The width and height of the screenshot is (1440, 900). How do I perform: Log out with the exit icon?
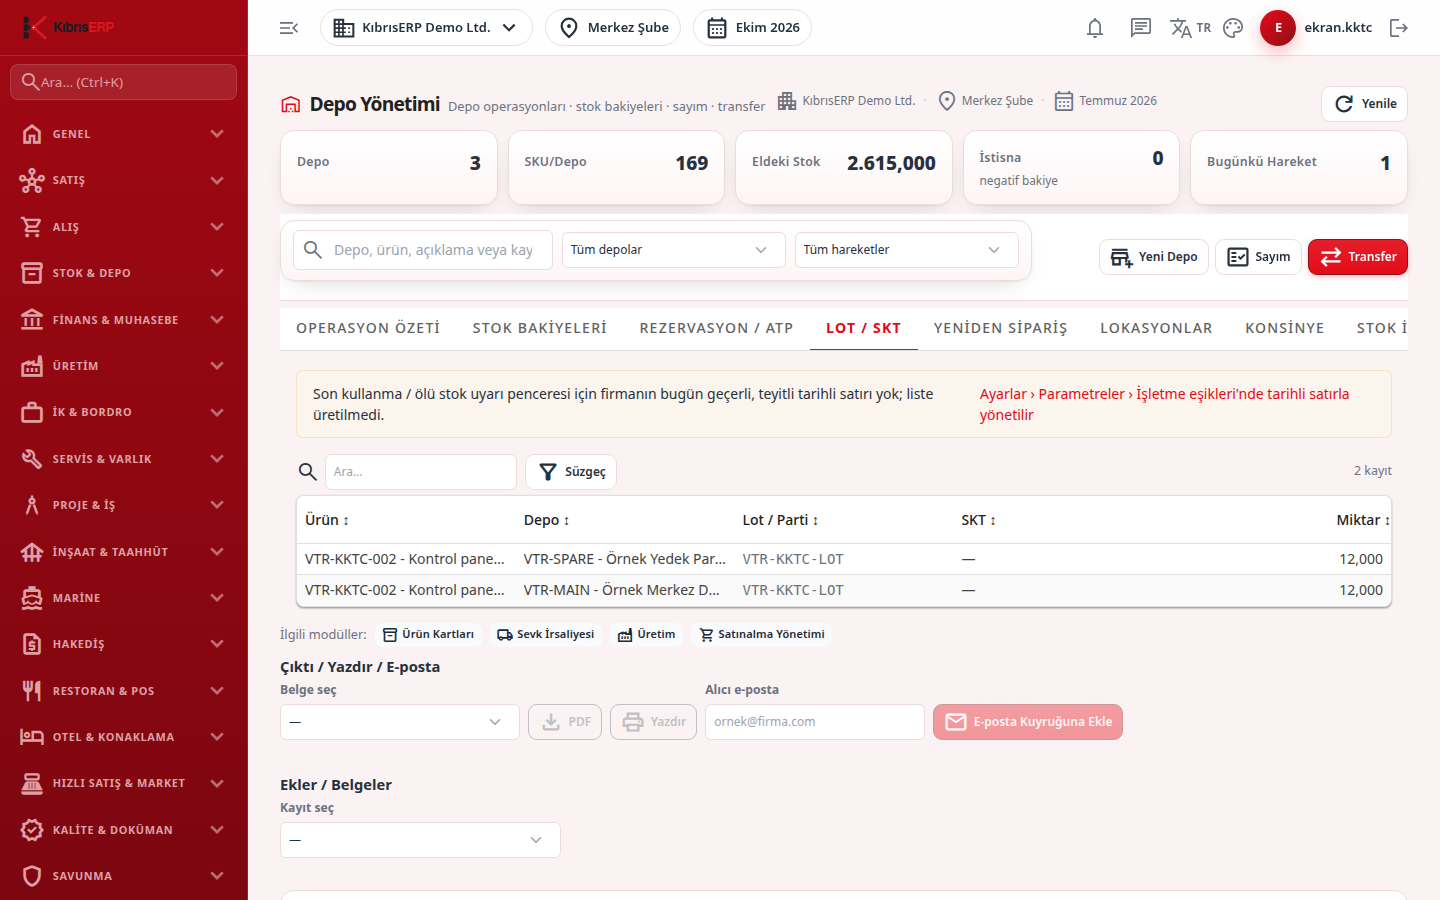pyautogui.click(x=1399, y=28)
